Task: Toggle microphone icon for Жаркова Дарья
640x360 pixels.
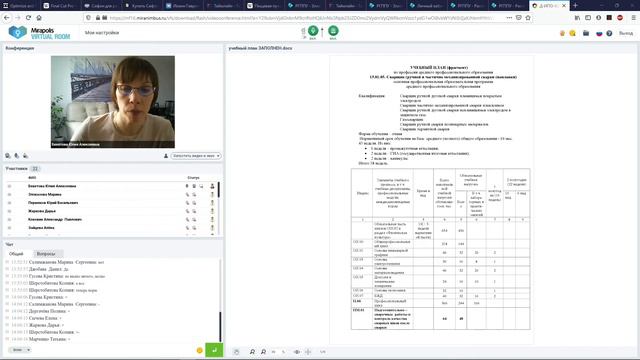Action: coord(187,211)
